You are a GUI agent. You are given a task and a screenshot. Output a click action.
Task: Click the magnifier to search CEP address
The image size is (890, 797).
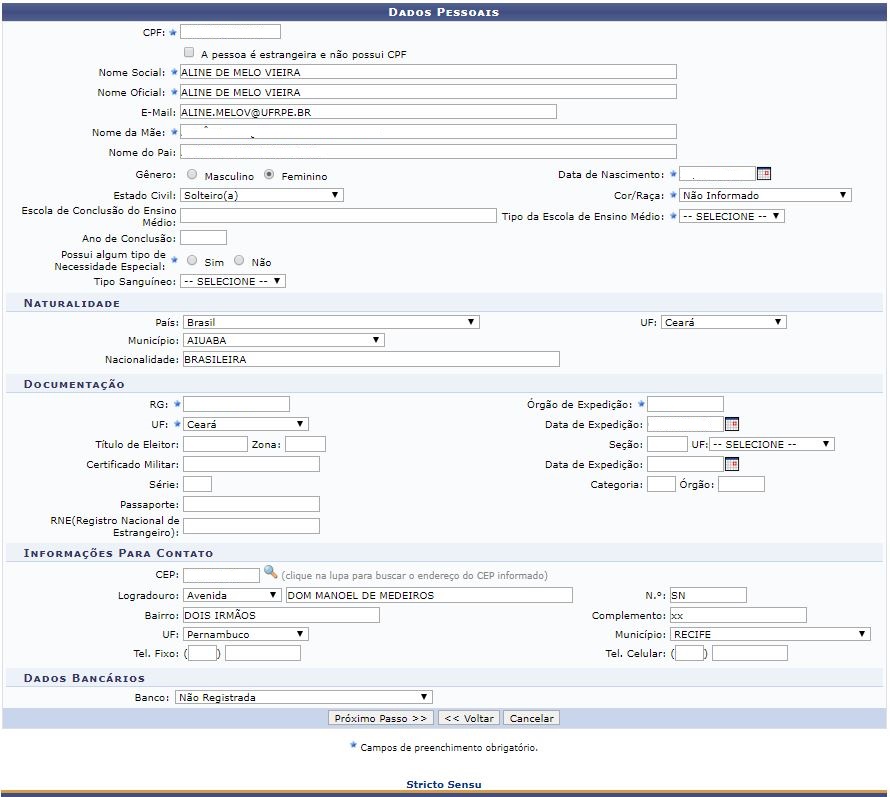click(271, 572)
